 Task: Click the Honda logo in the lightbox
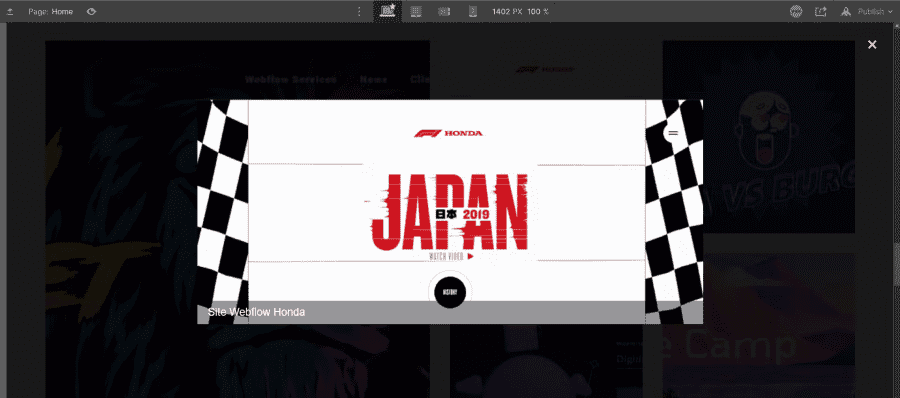[x=448, y=134]
